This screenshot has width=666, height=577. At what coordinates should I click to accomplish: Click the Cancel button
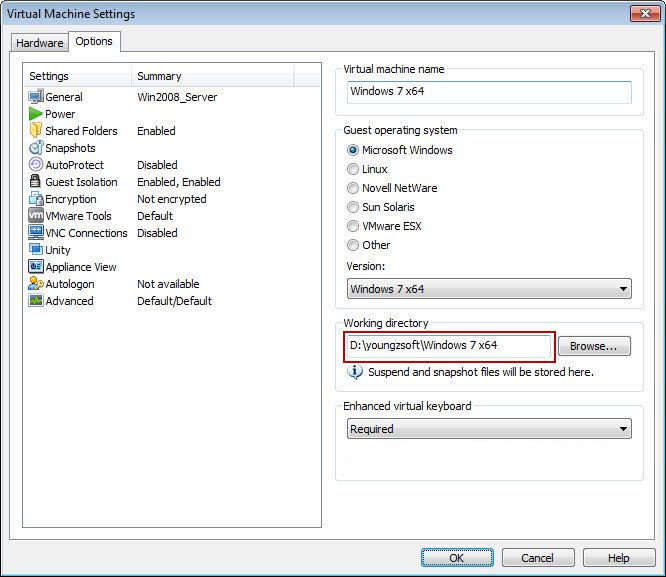538,557
